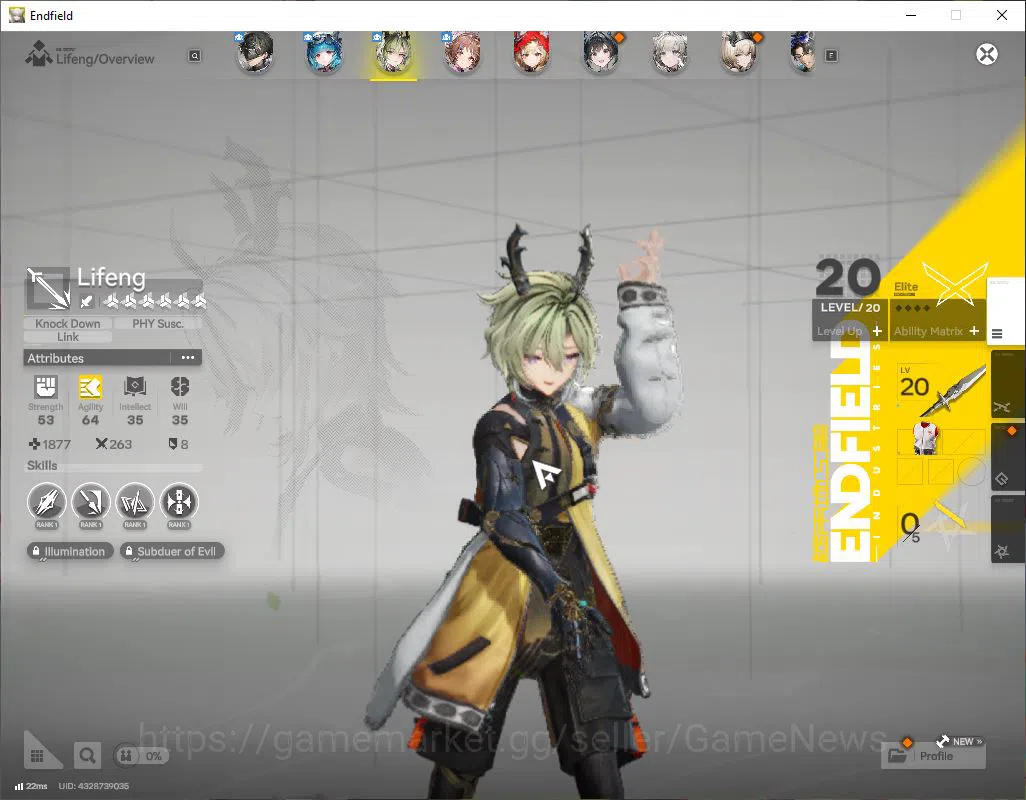Expand Attributes details with the ellipsis
The width and height of the screenshot is (1026, 800).
[188, 358]
